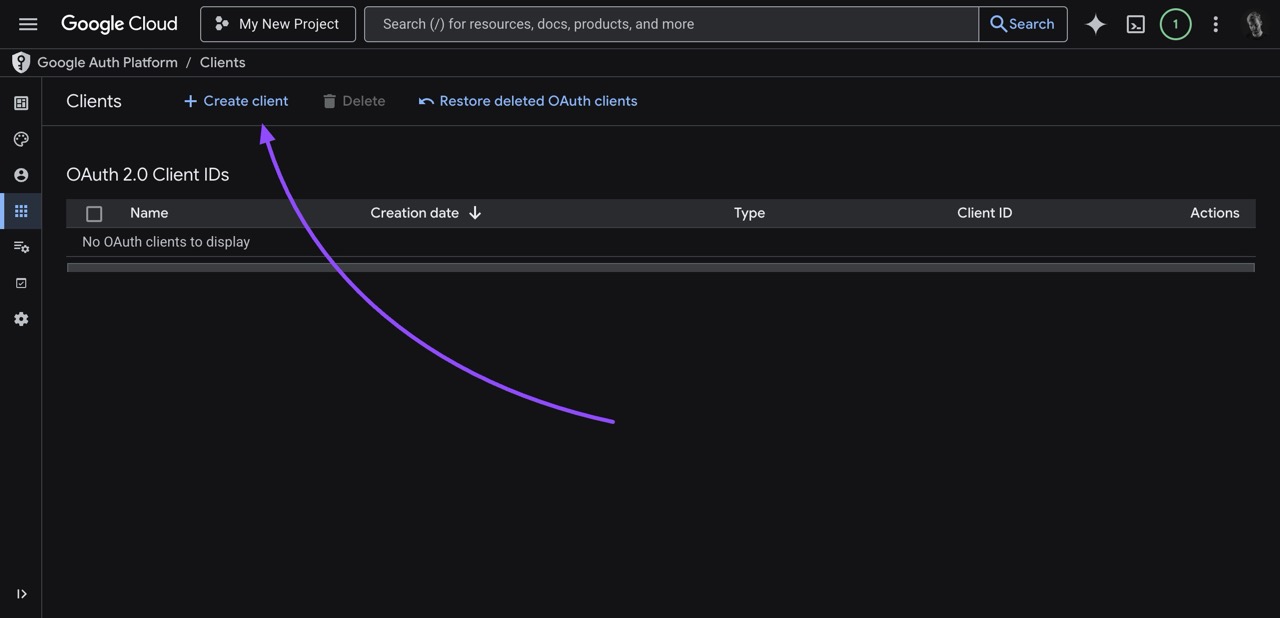Screen dimensions: 1280x618
Task: Select the highlighted Clients grid icon
Action: (x=20, y=210)
